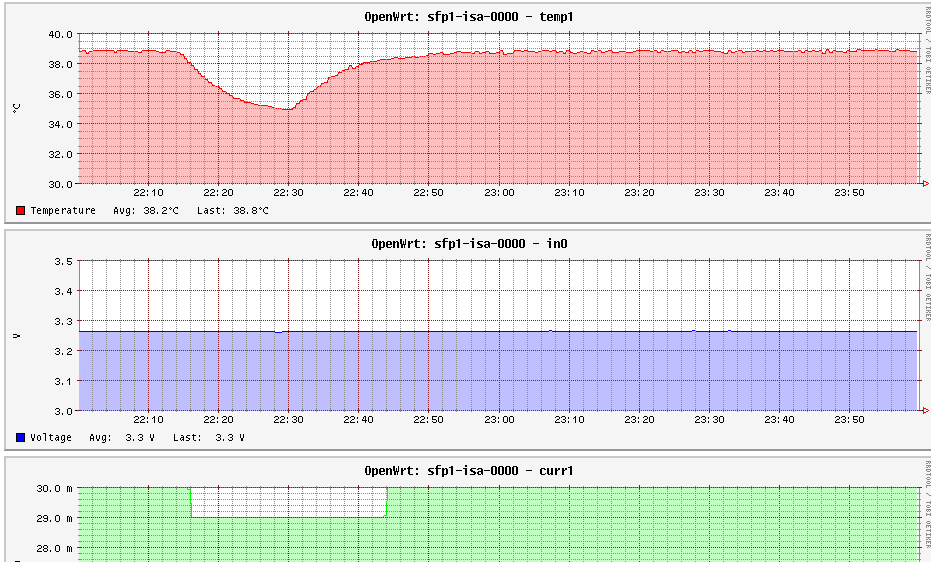Click the 'Last: 38.8°C' legend value

coord(233,211)
